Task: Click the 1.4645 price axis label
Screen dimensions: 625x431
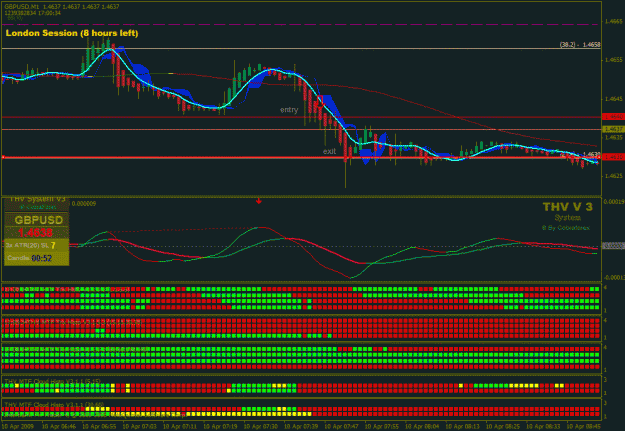Action: [x=614, y=98]
